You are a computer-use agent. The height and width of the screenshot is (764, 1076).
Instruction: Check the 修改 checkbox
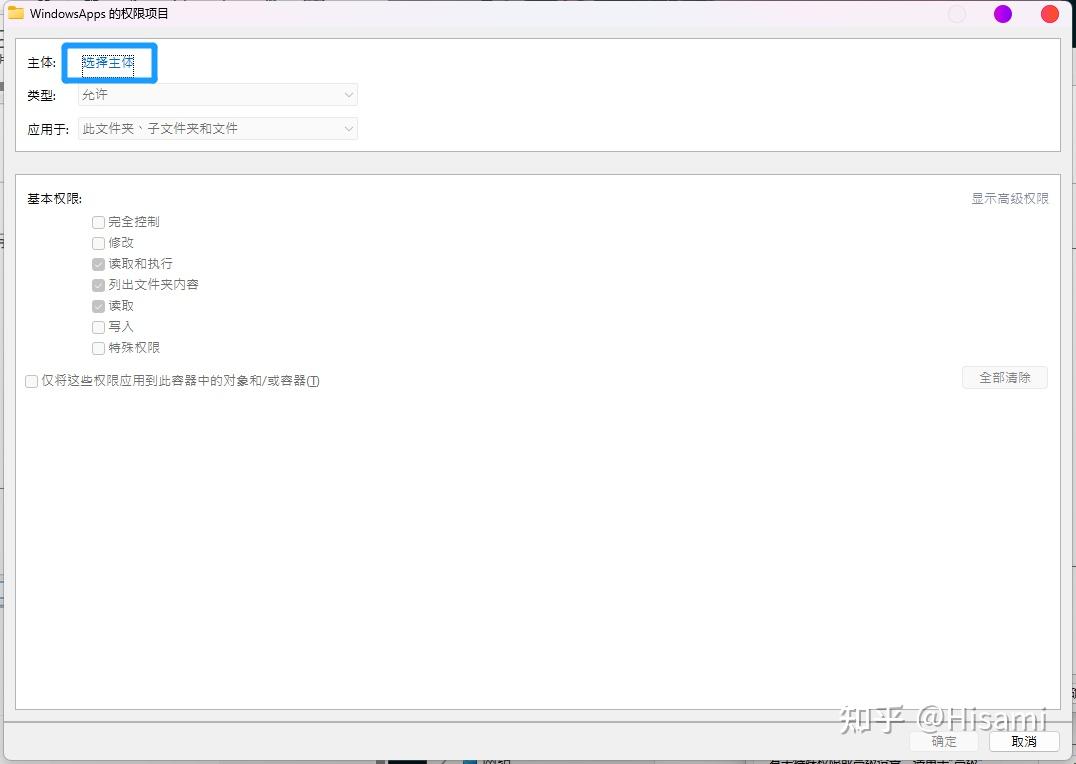pyautogui.click(x=98, y=243)
